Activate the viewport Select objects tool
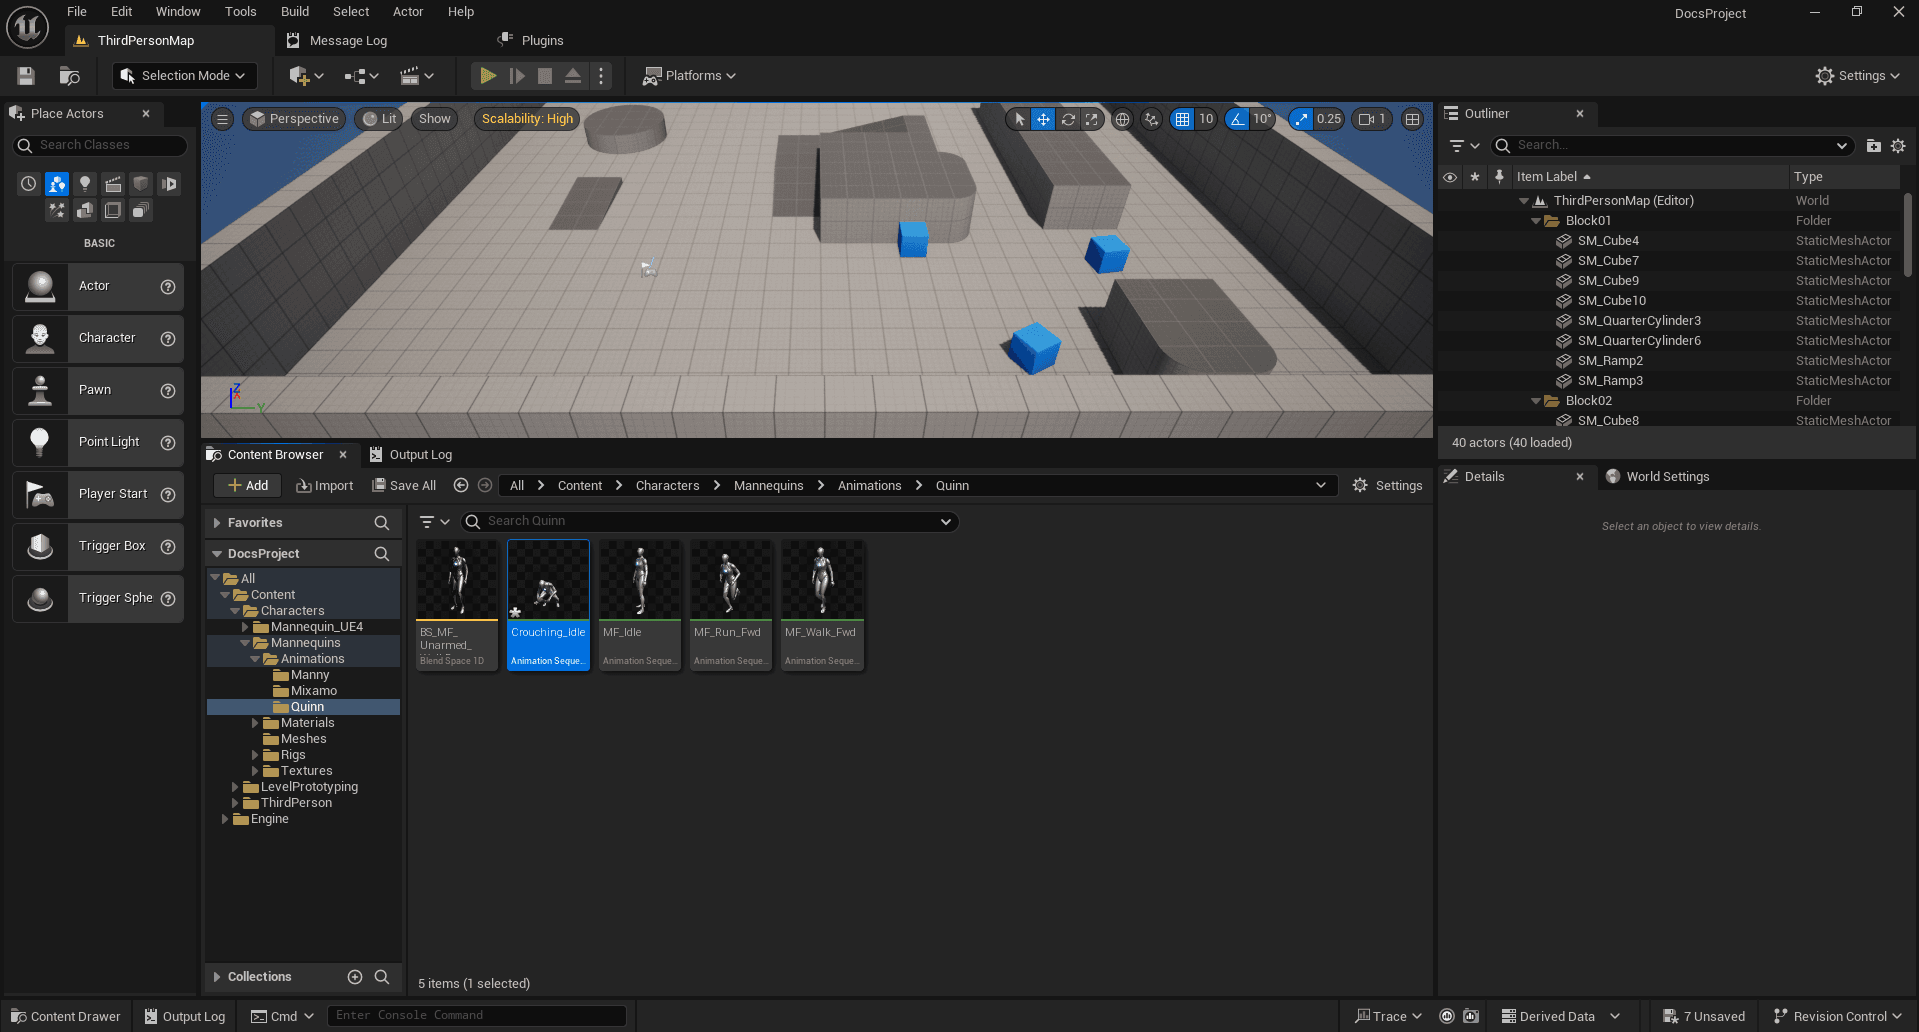Viewport: 1919px width, 1032px height. (x=1019, y=119)
